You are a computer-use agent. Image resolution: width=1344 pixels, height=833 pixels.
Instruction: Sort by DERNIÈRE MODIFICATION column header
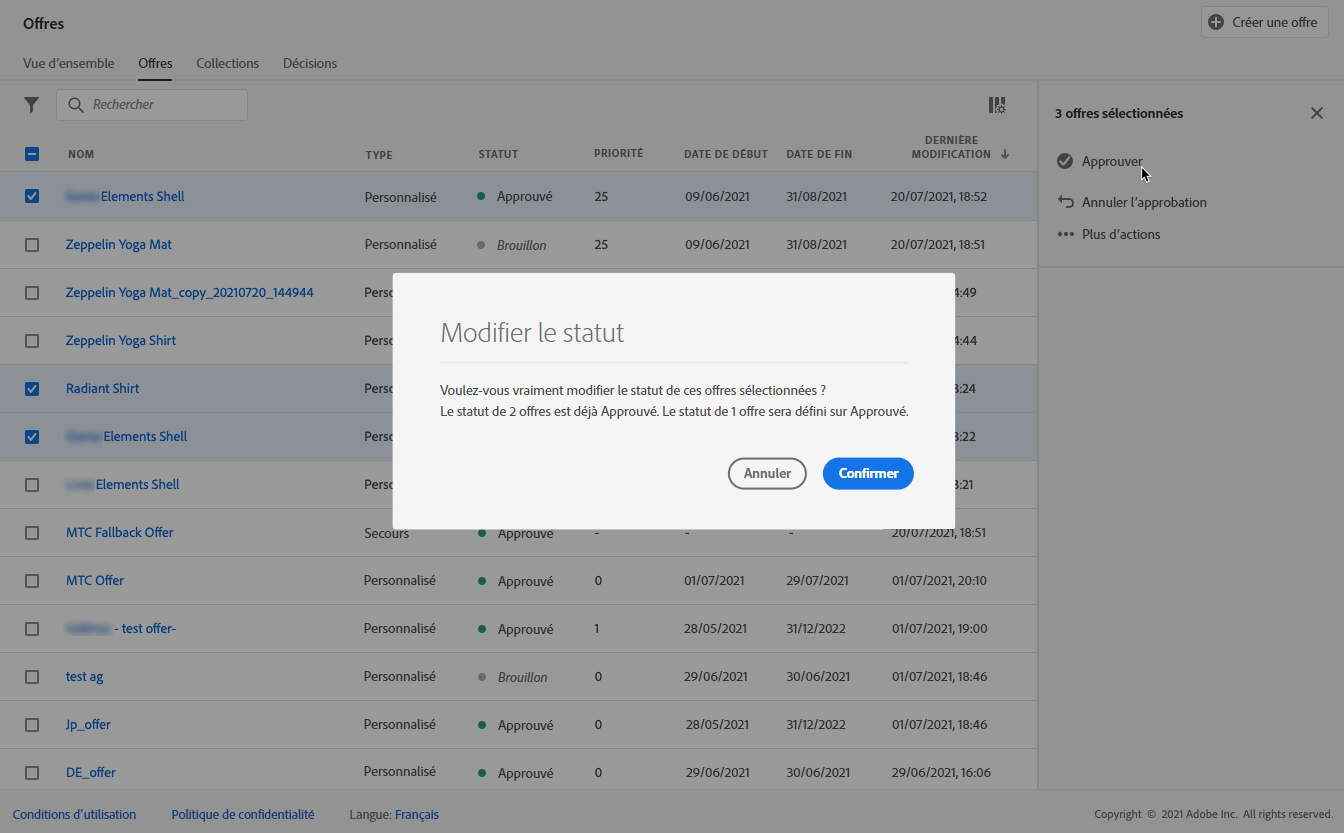(951, 147)
